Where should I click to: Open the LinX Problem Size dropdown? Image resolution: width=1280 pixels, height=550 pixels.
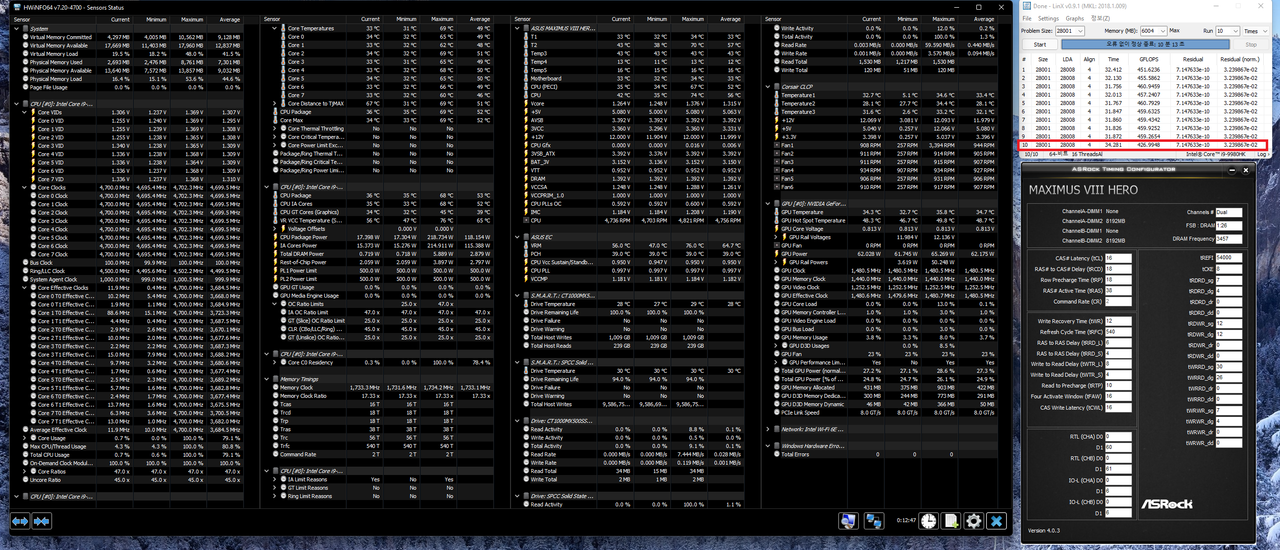coord(1070,31)
